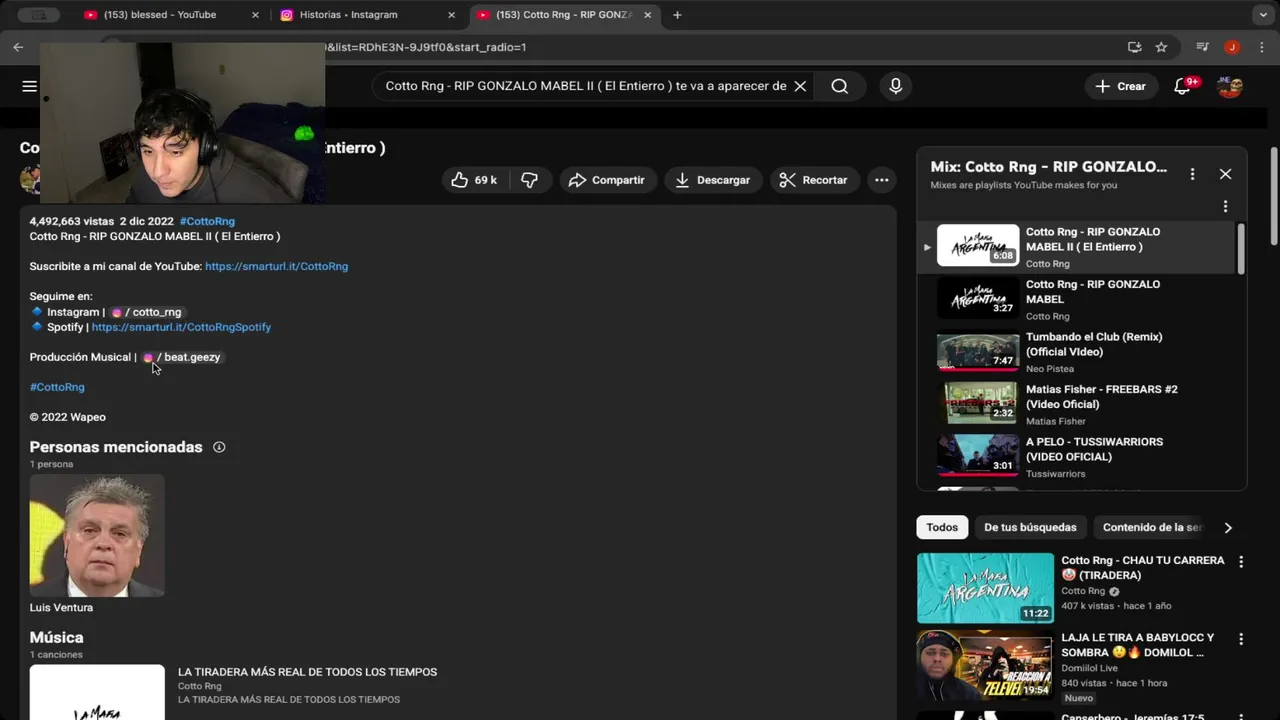Click the magnifier search button
This screenshot has height=720, width=1280.
tap(840, 86)
